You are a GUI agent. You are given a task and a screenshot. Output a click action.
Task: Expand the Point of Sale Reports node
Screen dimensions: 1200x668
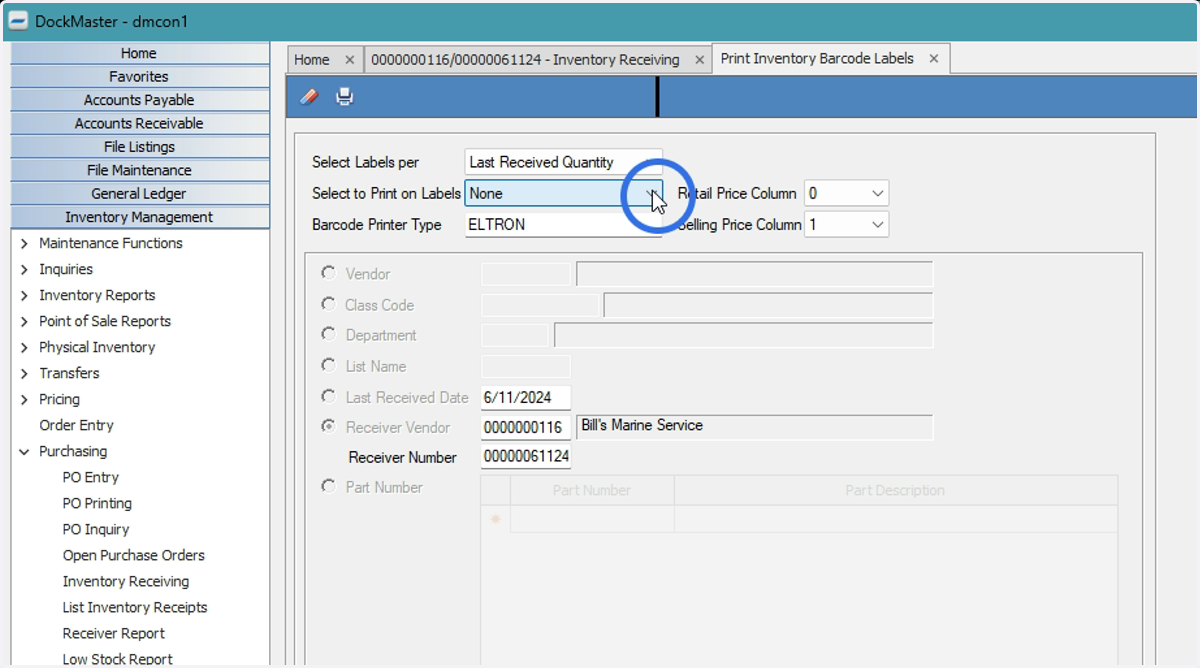[x=25, y=321]
